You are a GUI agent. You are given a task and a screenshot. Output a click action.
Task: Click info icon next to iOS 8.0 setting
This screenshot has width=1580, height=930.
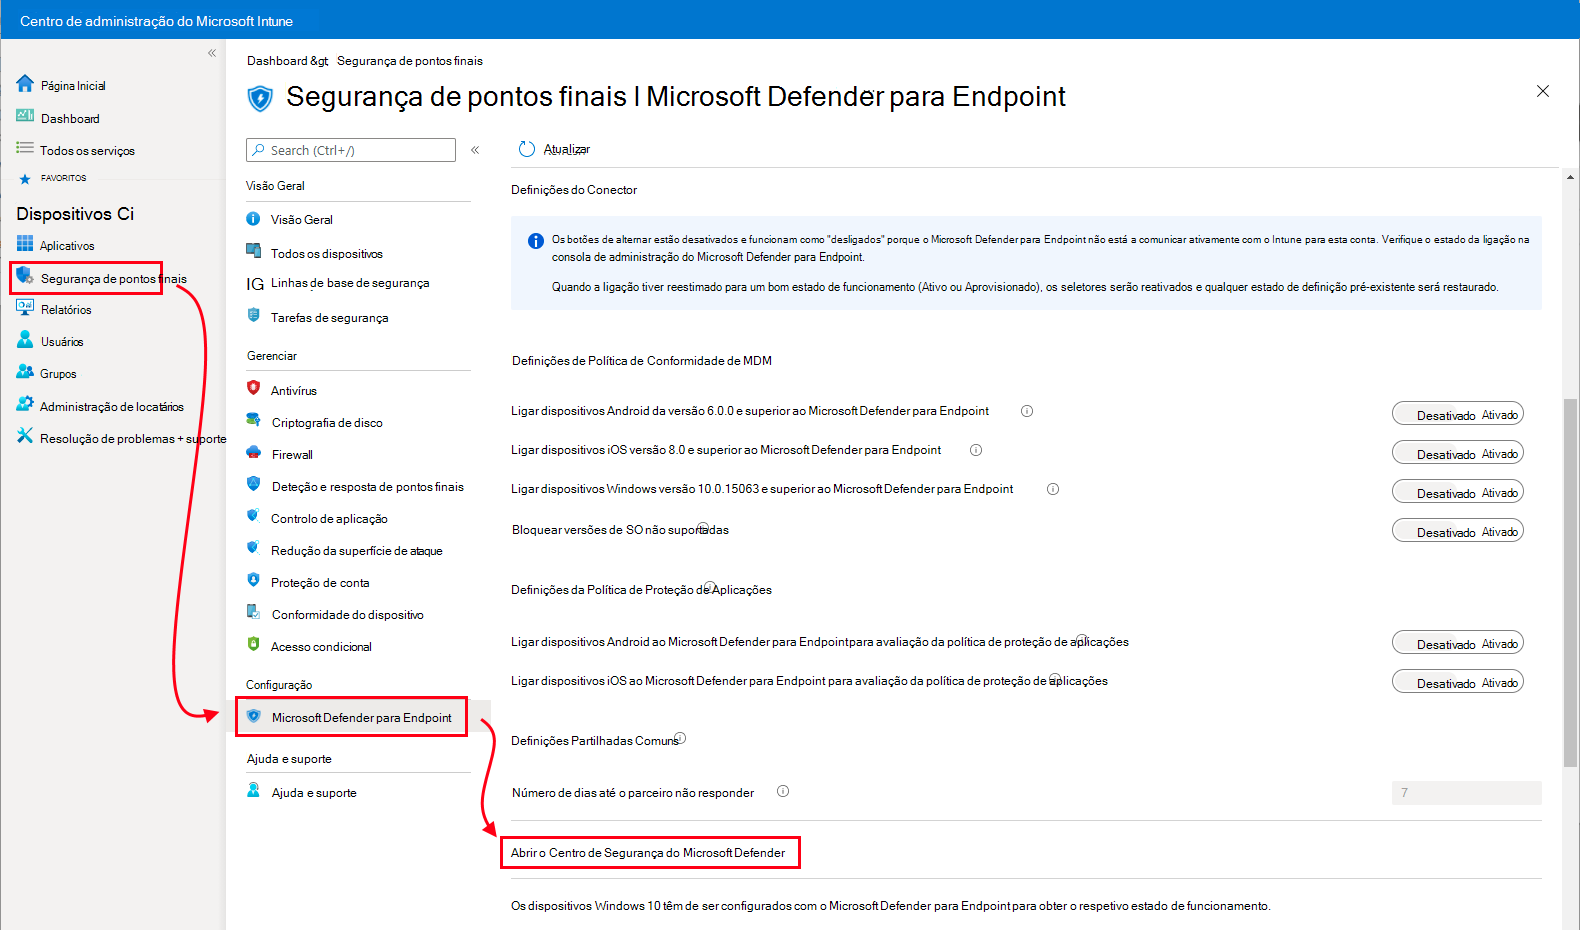[976, 450]
